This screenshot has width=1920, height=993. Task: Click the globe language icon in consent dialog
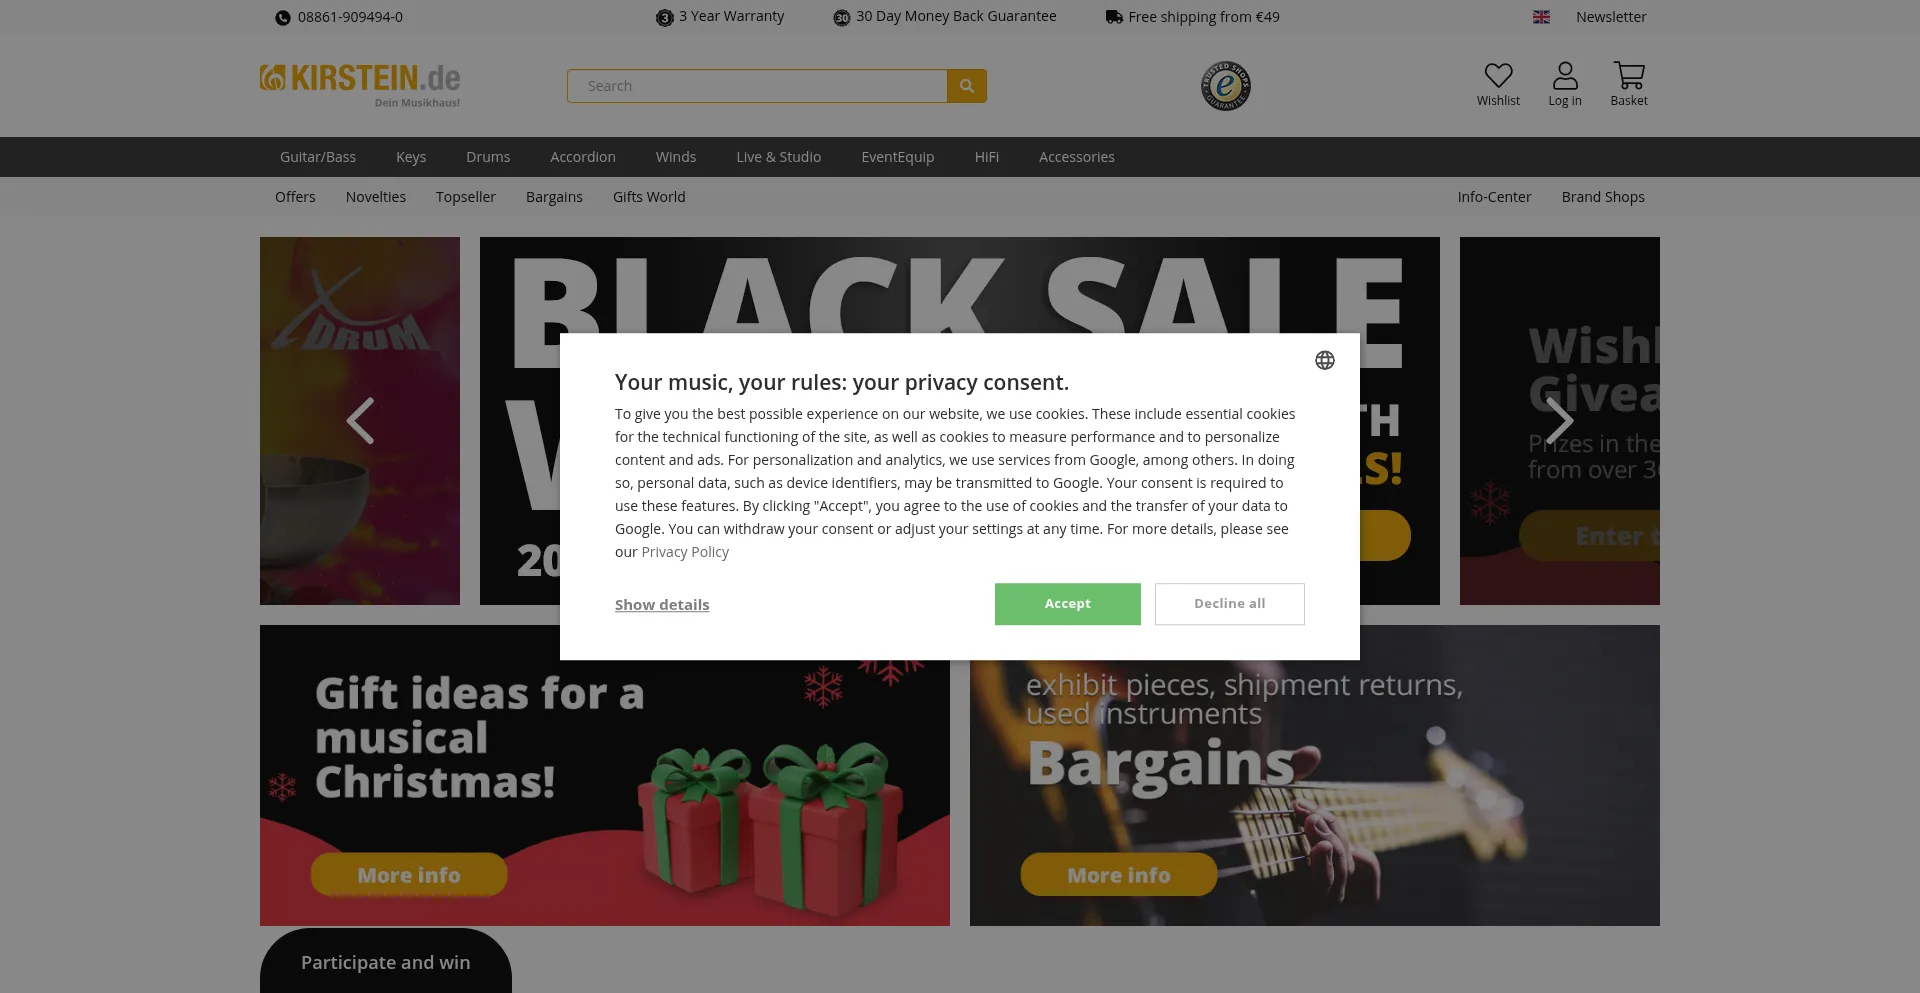coord(1325,360)
